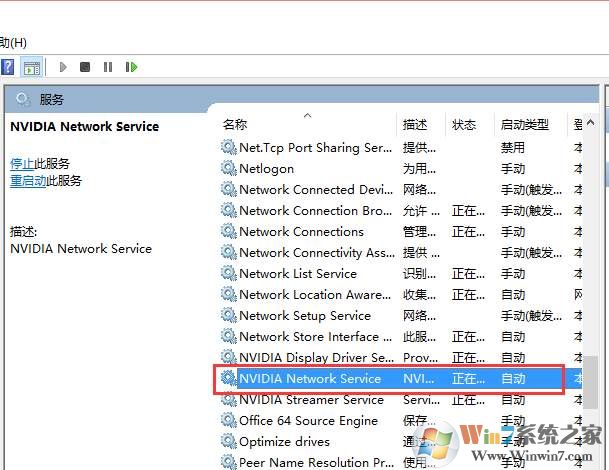Select the Network Connections service name

301,232
